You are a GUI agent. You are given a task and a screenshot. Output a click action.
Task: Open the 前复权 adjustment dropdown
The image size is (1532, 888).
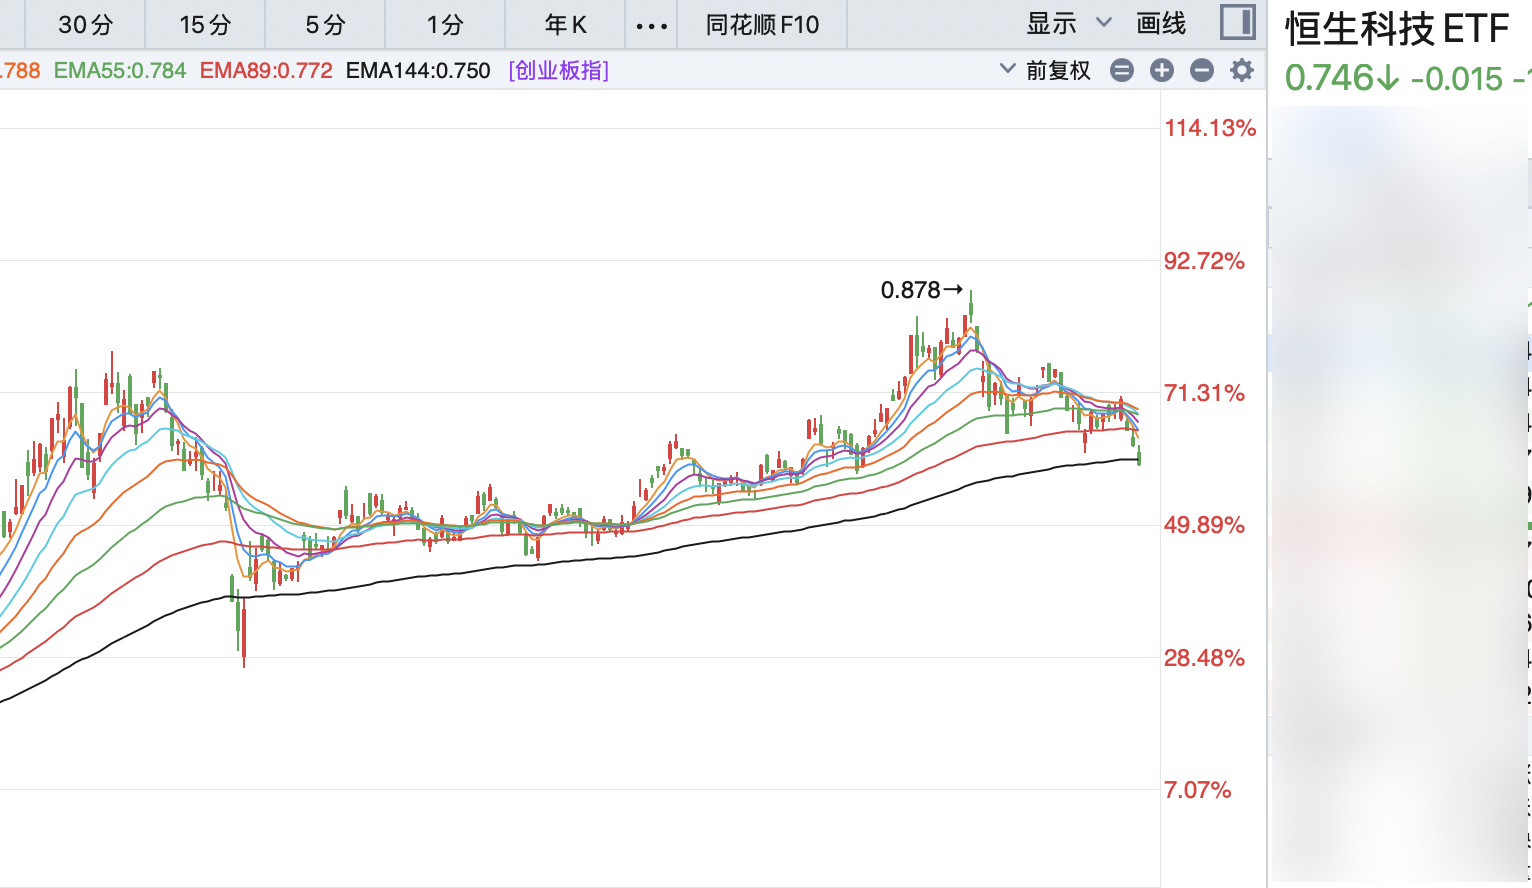coord(1046,70)
